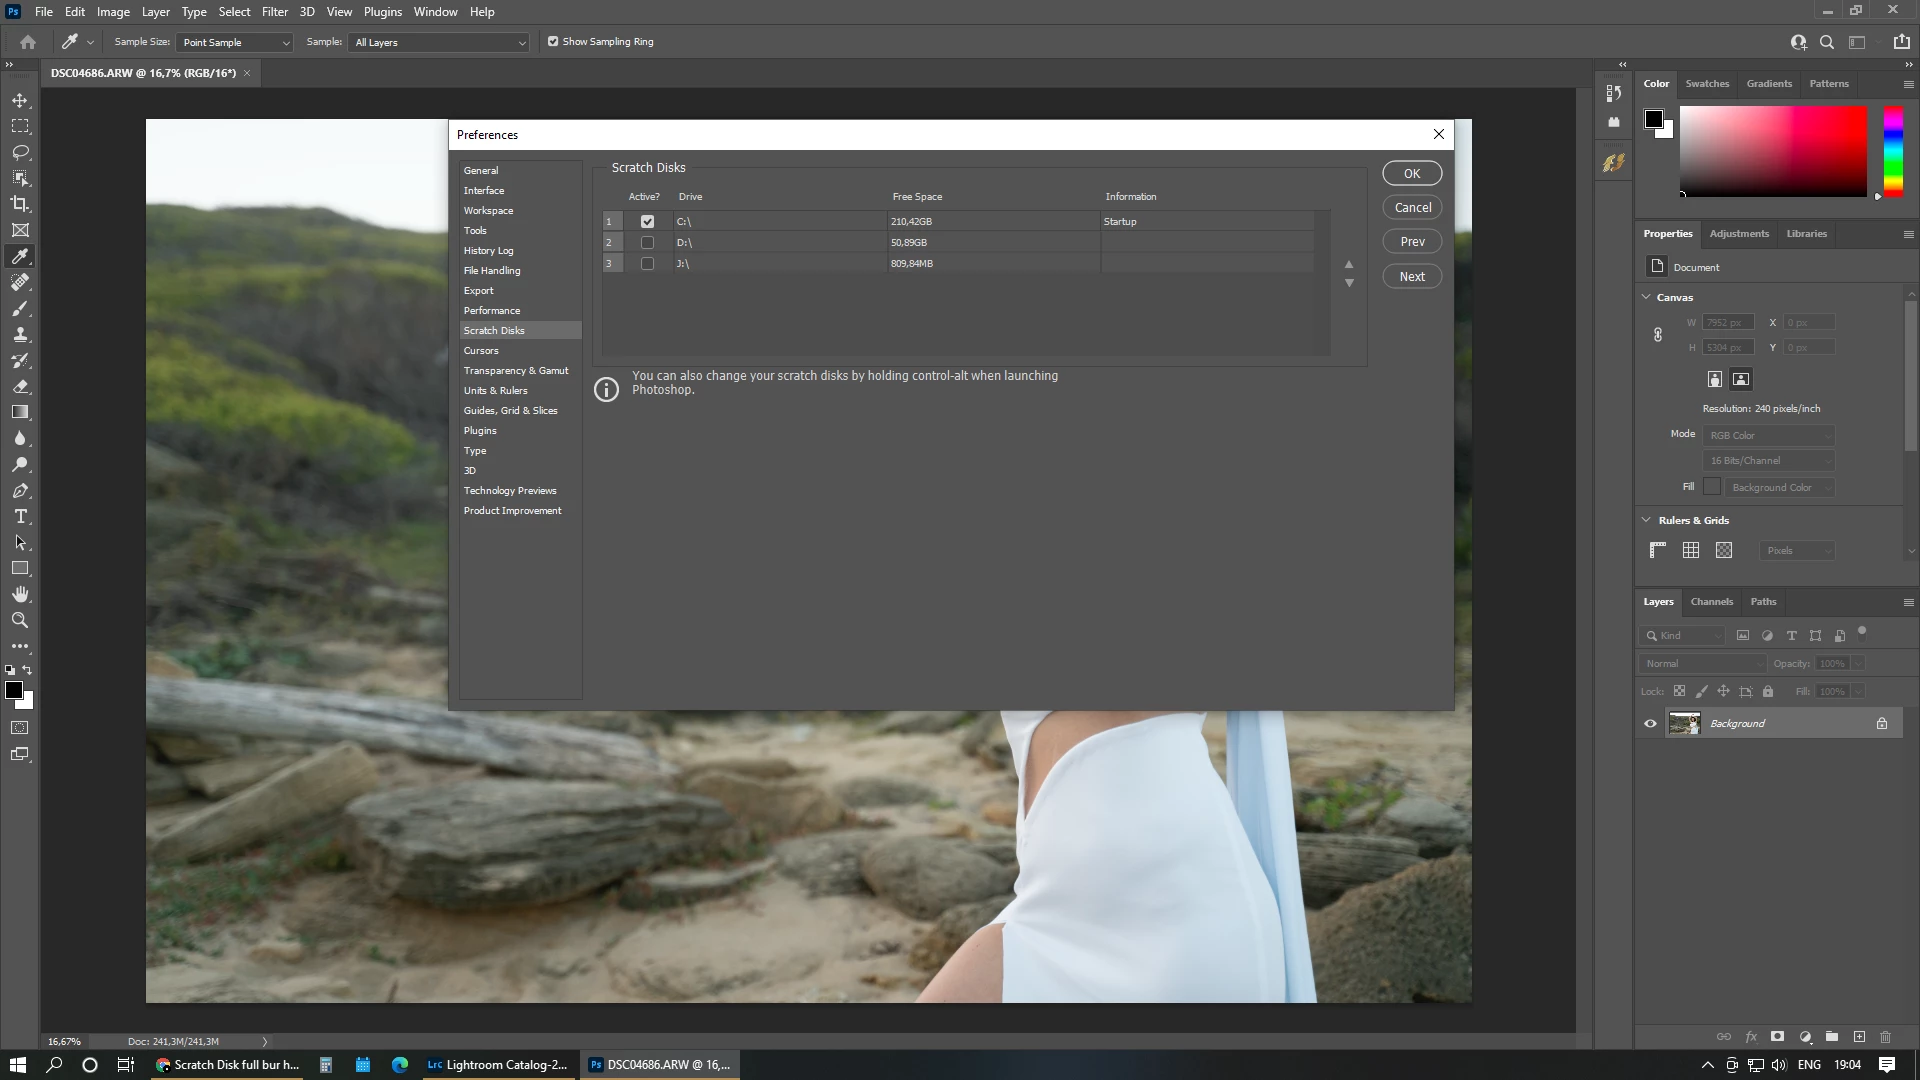The height and width of the screenshot is (1080, 1920).
Task: Go to Next preferences page
Action: [1411, 277]
